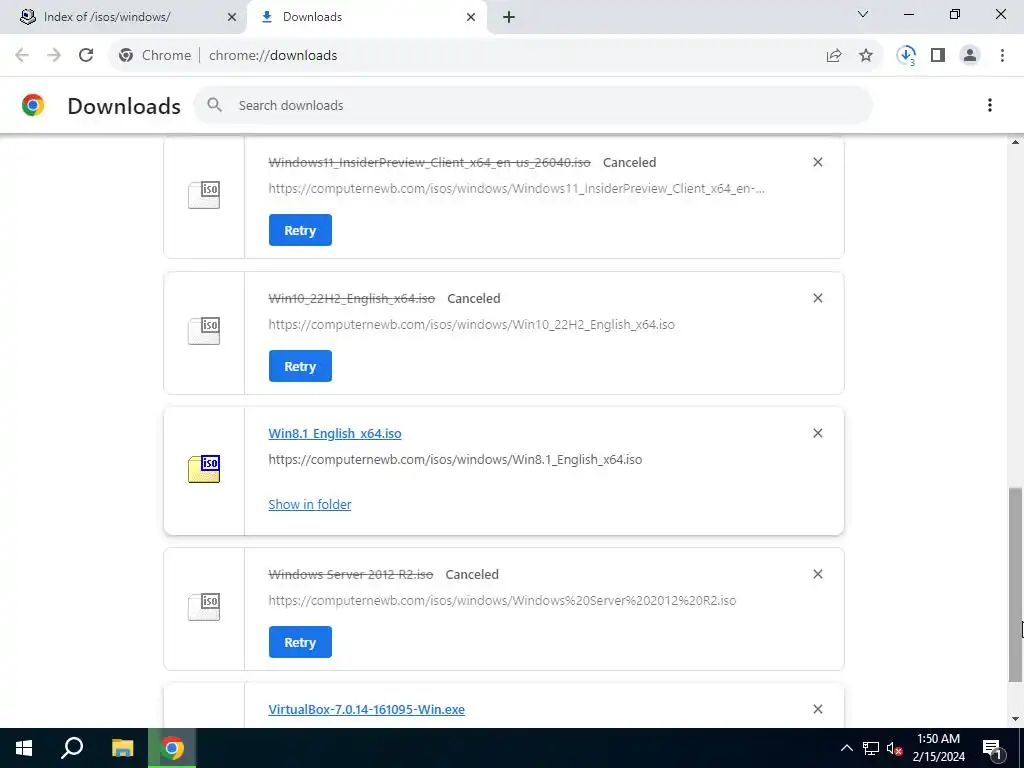Click the page scrollbar thumb
The height and width of the screenshot is (768, 1024).
coord(1016,584)
